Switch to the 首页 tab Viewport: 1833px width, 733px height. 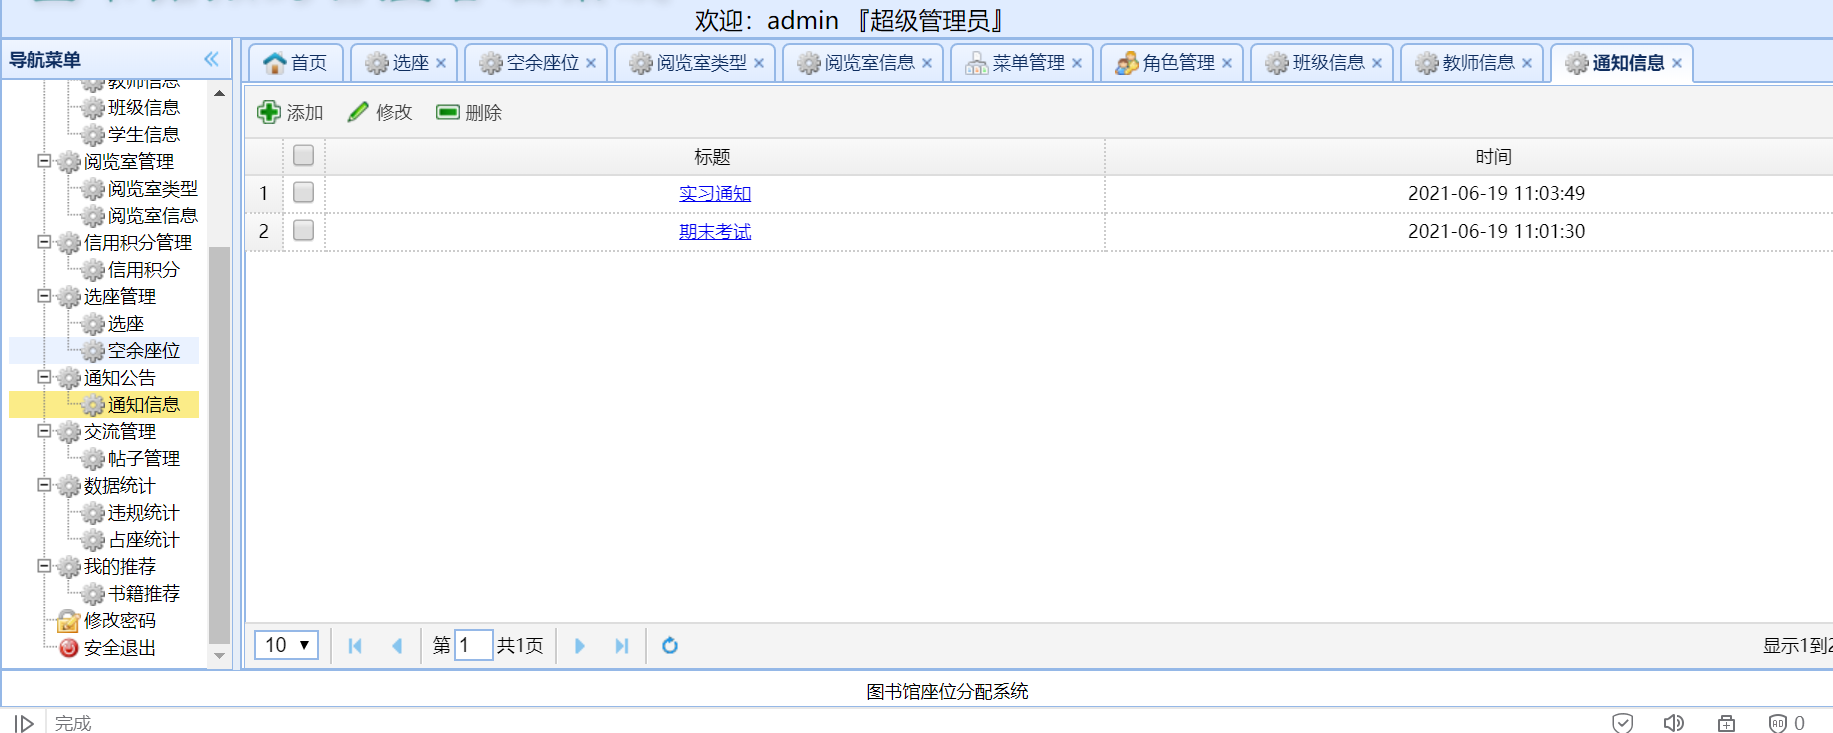coord(296,63)
